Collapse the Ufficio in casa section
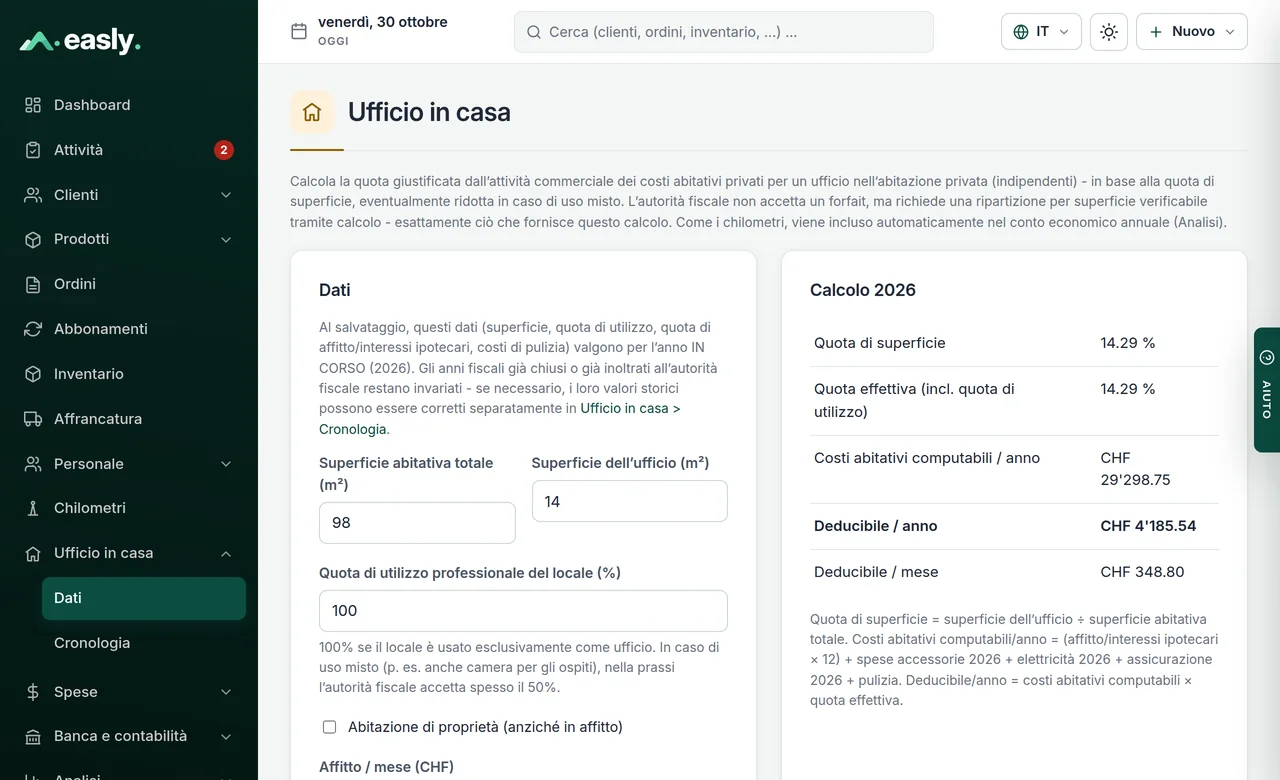The width and height of the screenshot is (1280, 780). [x=226, y=553]
